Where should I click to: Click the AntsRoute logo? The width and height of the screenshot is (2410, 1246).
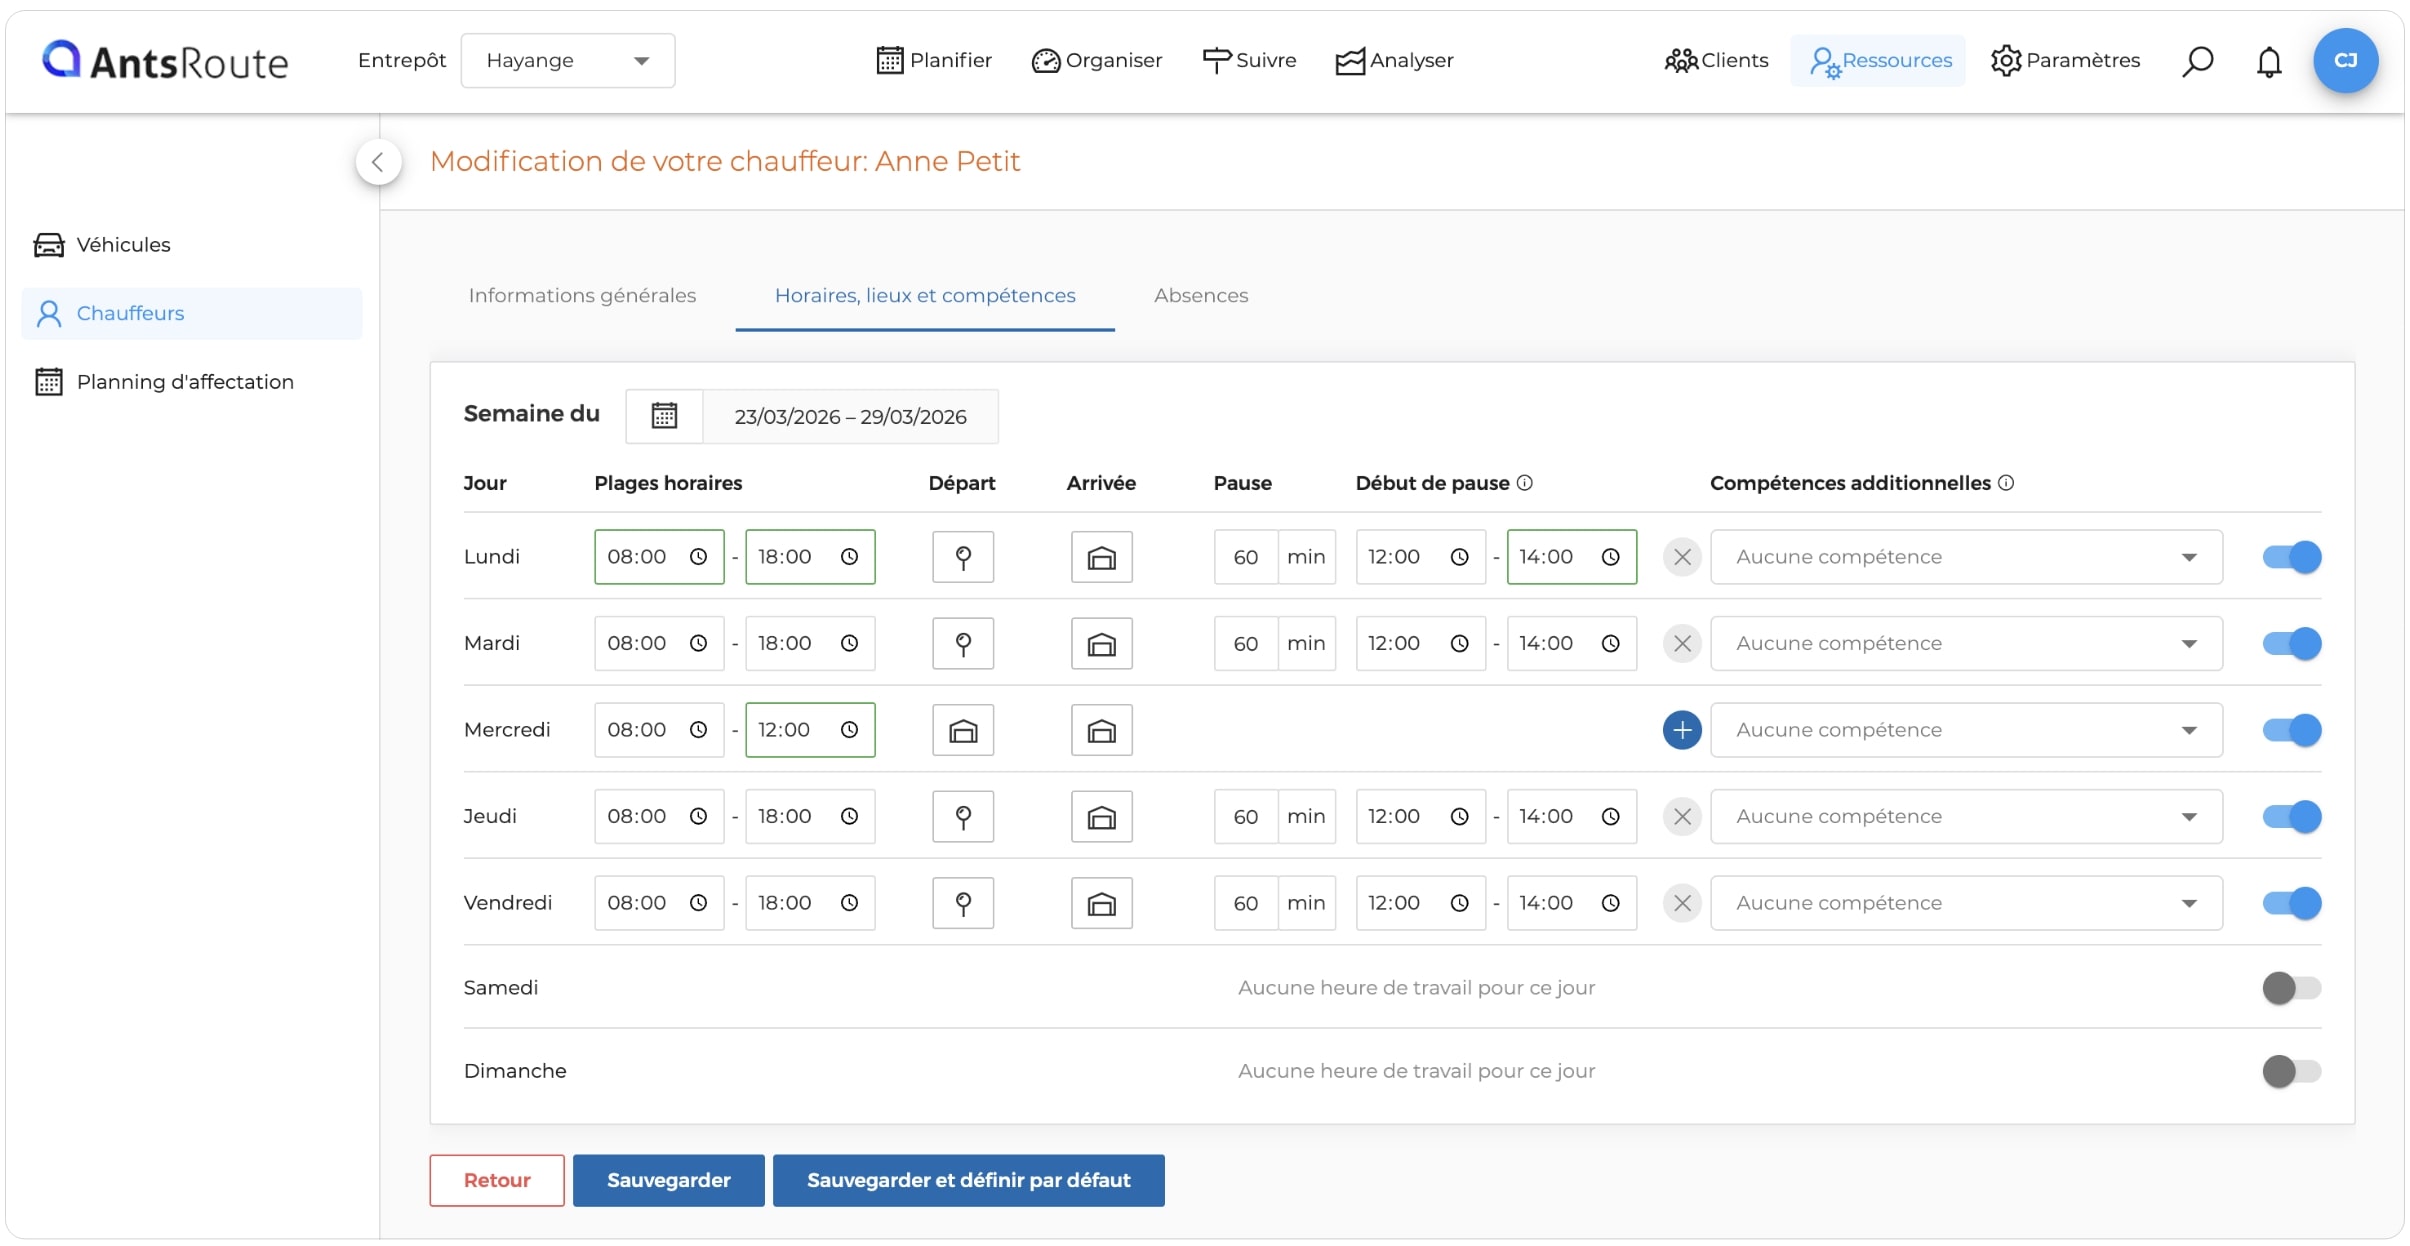click(x=165, y=61)
